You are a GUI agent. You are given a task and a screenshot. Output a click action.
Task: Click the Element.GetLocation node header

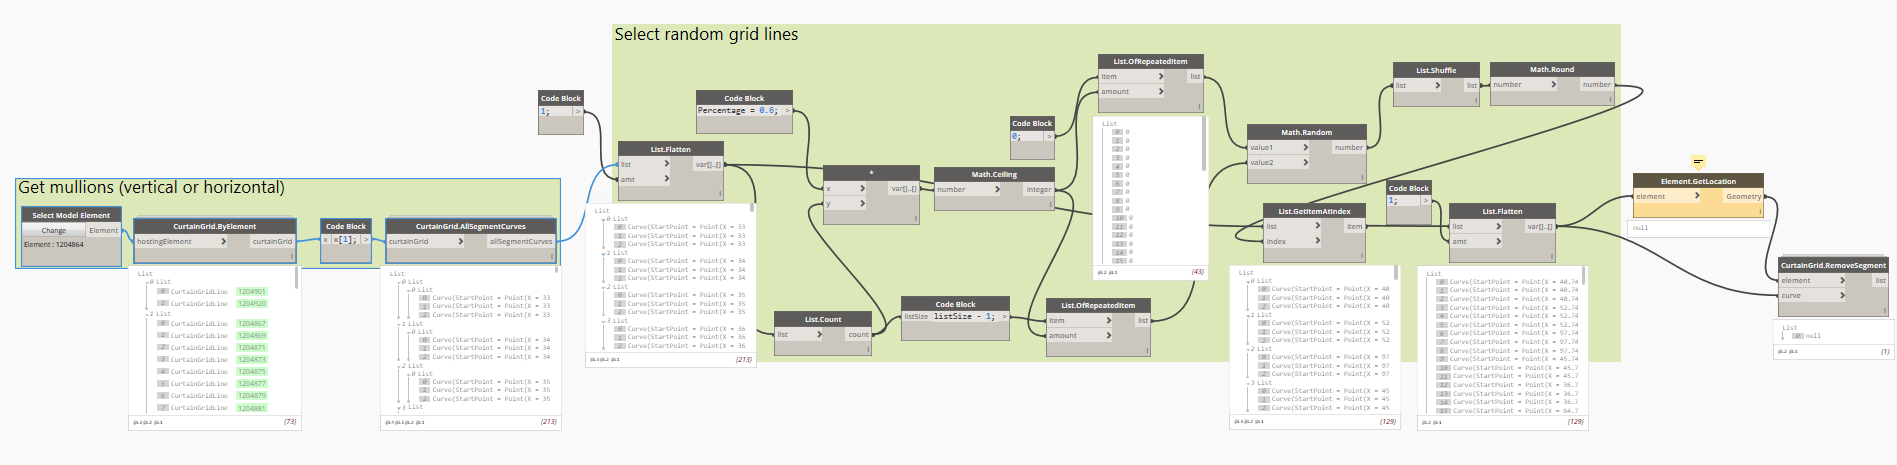[1697, 181]
